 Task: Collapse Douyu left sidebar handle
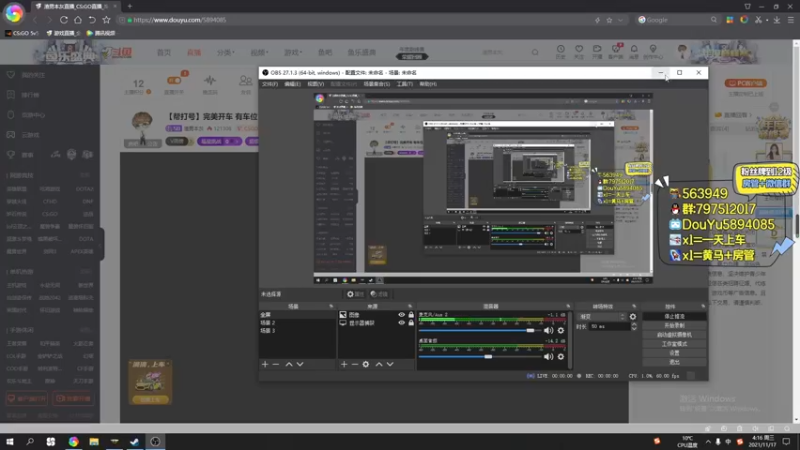point(102,244)
